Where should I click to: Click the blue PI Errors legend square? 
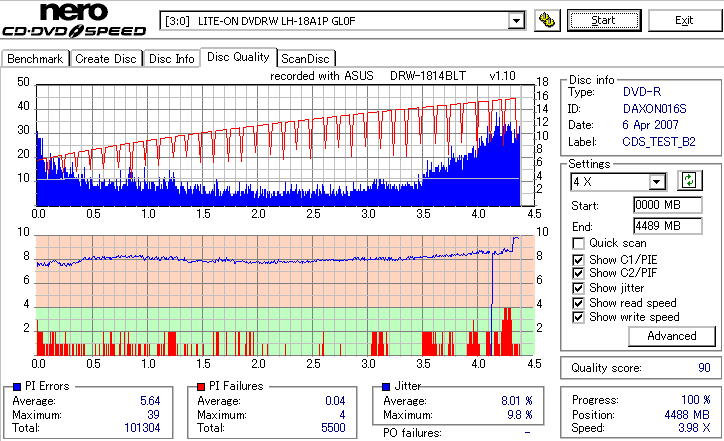pos(17,387)
